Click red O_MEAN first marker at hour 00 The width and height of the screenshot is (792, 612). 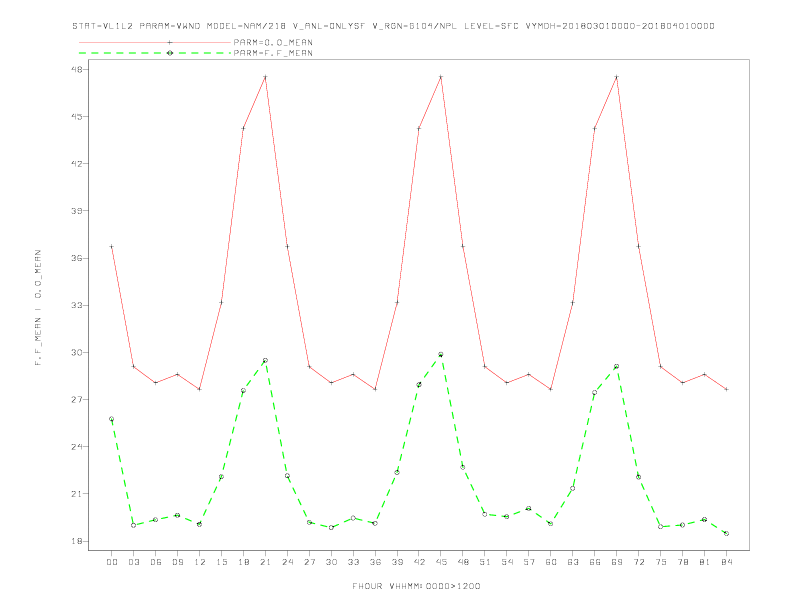tap(112, 246)
